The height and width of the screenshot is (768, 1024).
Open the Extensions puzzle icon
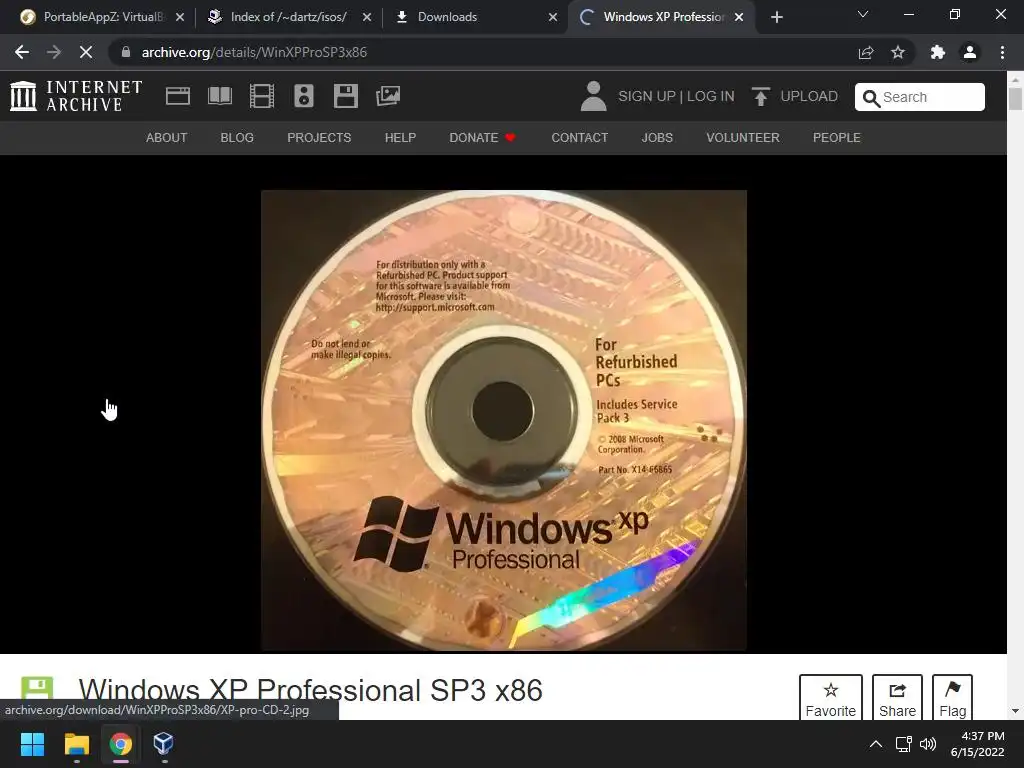click(938, 52)
